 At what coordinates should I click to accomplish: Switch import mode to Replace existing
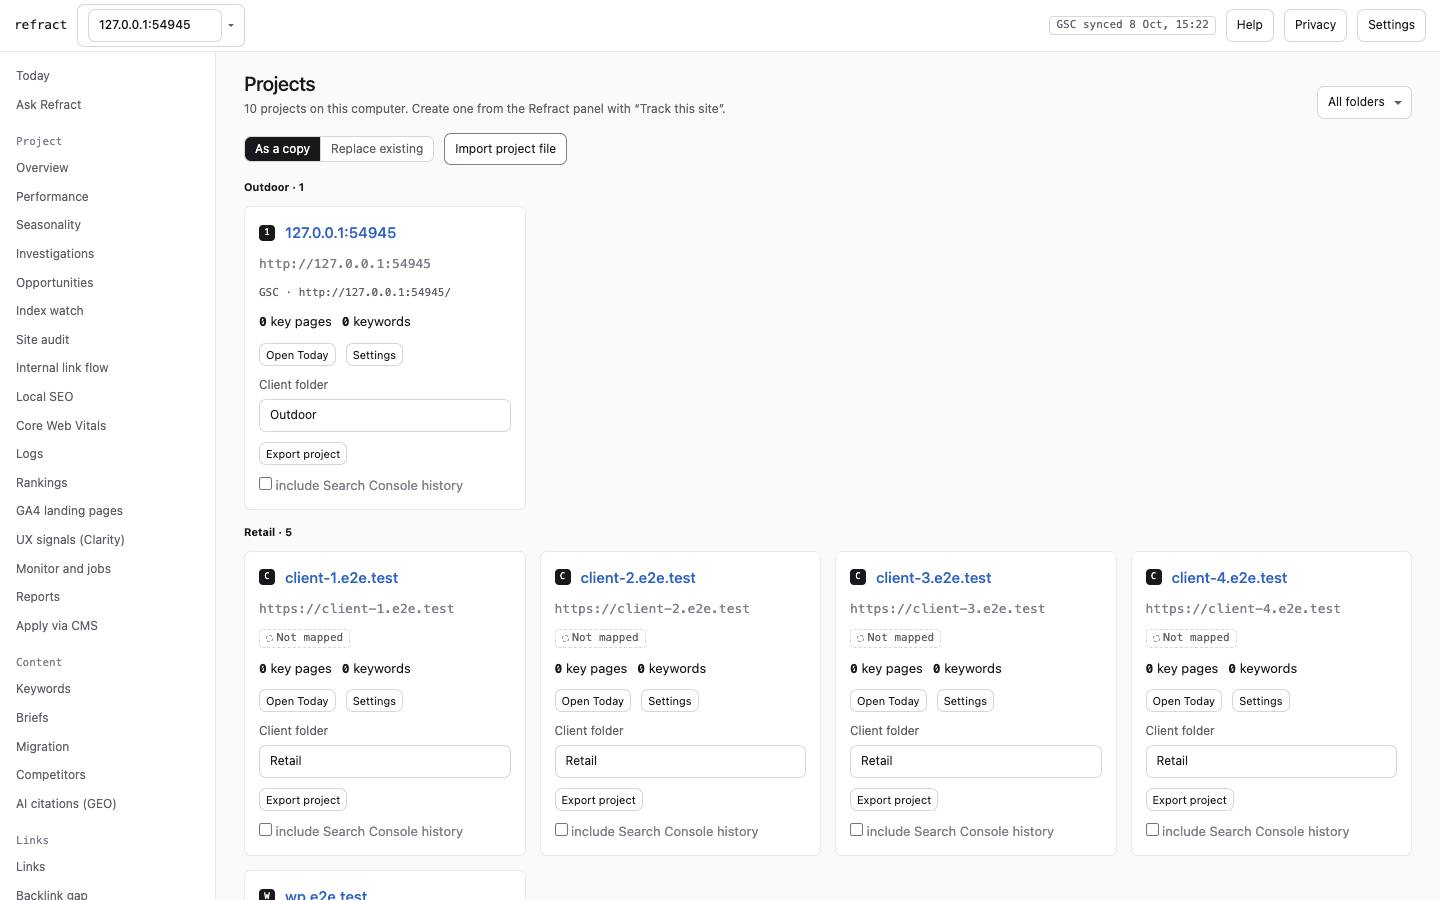[377, 149]
